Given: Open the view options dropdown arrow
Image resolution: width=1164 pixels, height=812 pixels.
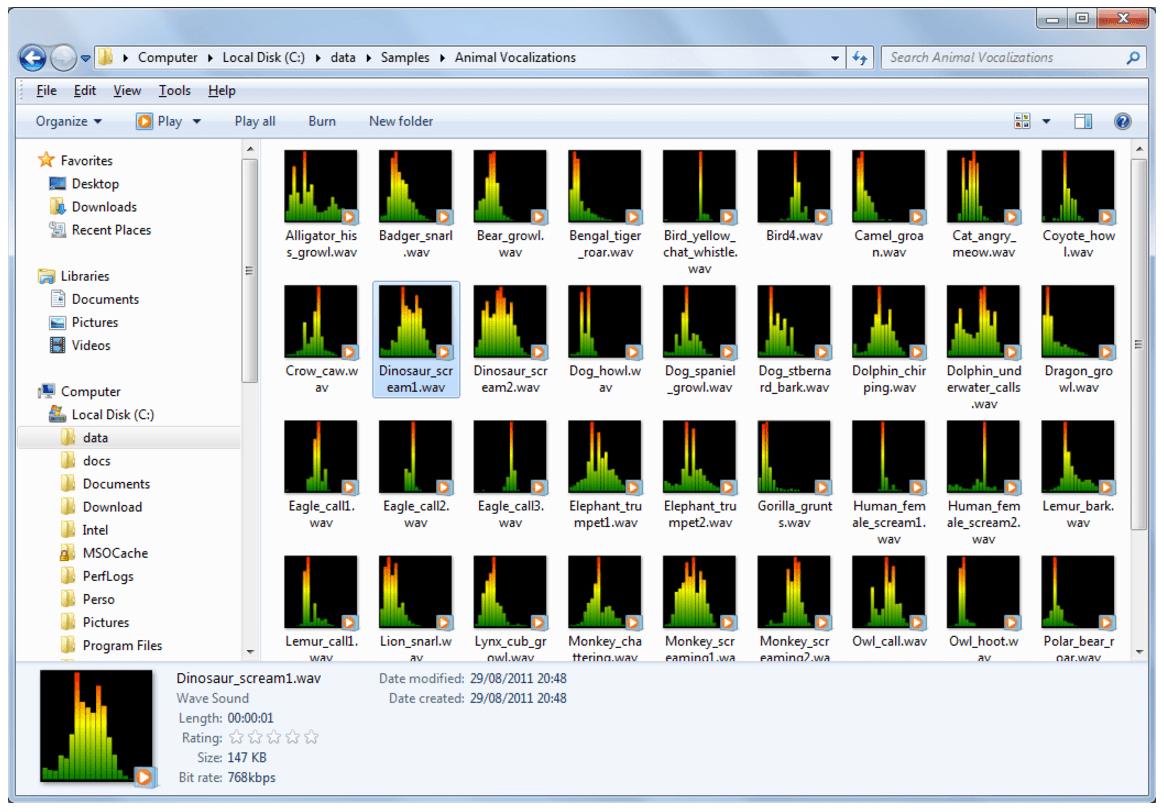Looking at the screenshot, I should click(x=1046, y=121).
